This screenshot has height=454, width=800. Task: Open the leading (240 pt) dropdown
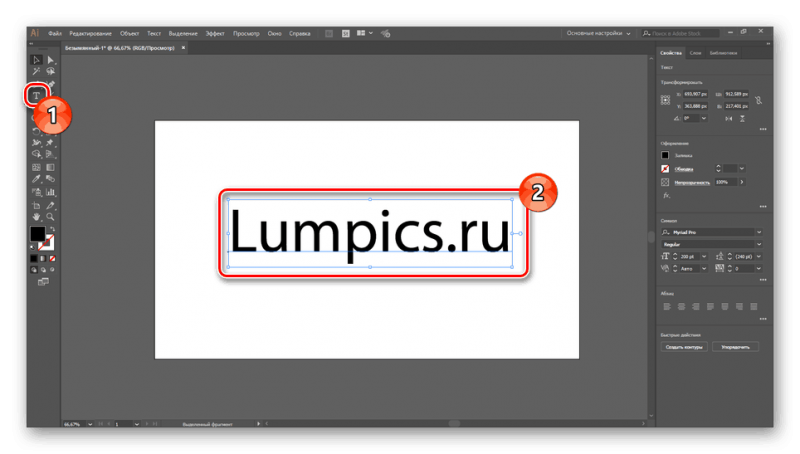759,257
